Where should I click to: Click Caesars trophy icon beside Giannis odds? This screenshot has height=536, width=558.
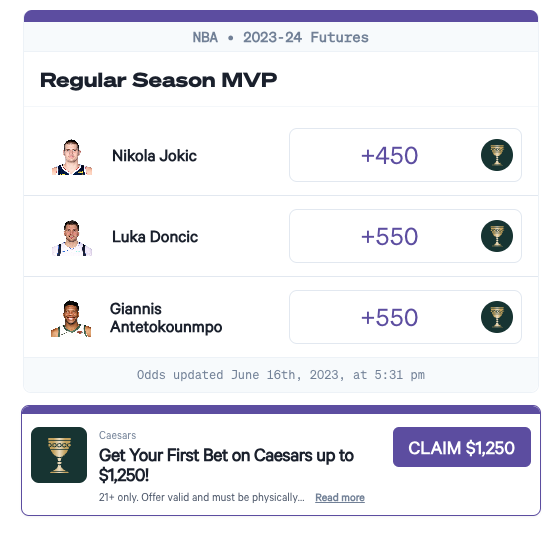497,317
